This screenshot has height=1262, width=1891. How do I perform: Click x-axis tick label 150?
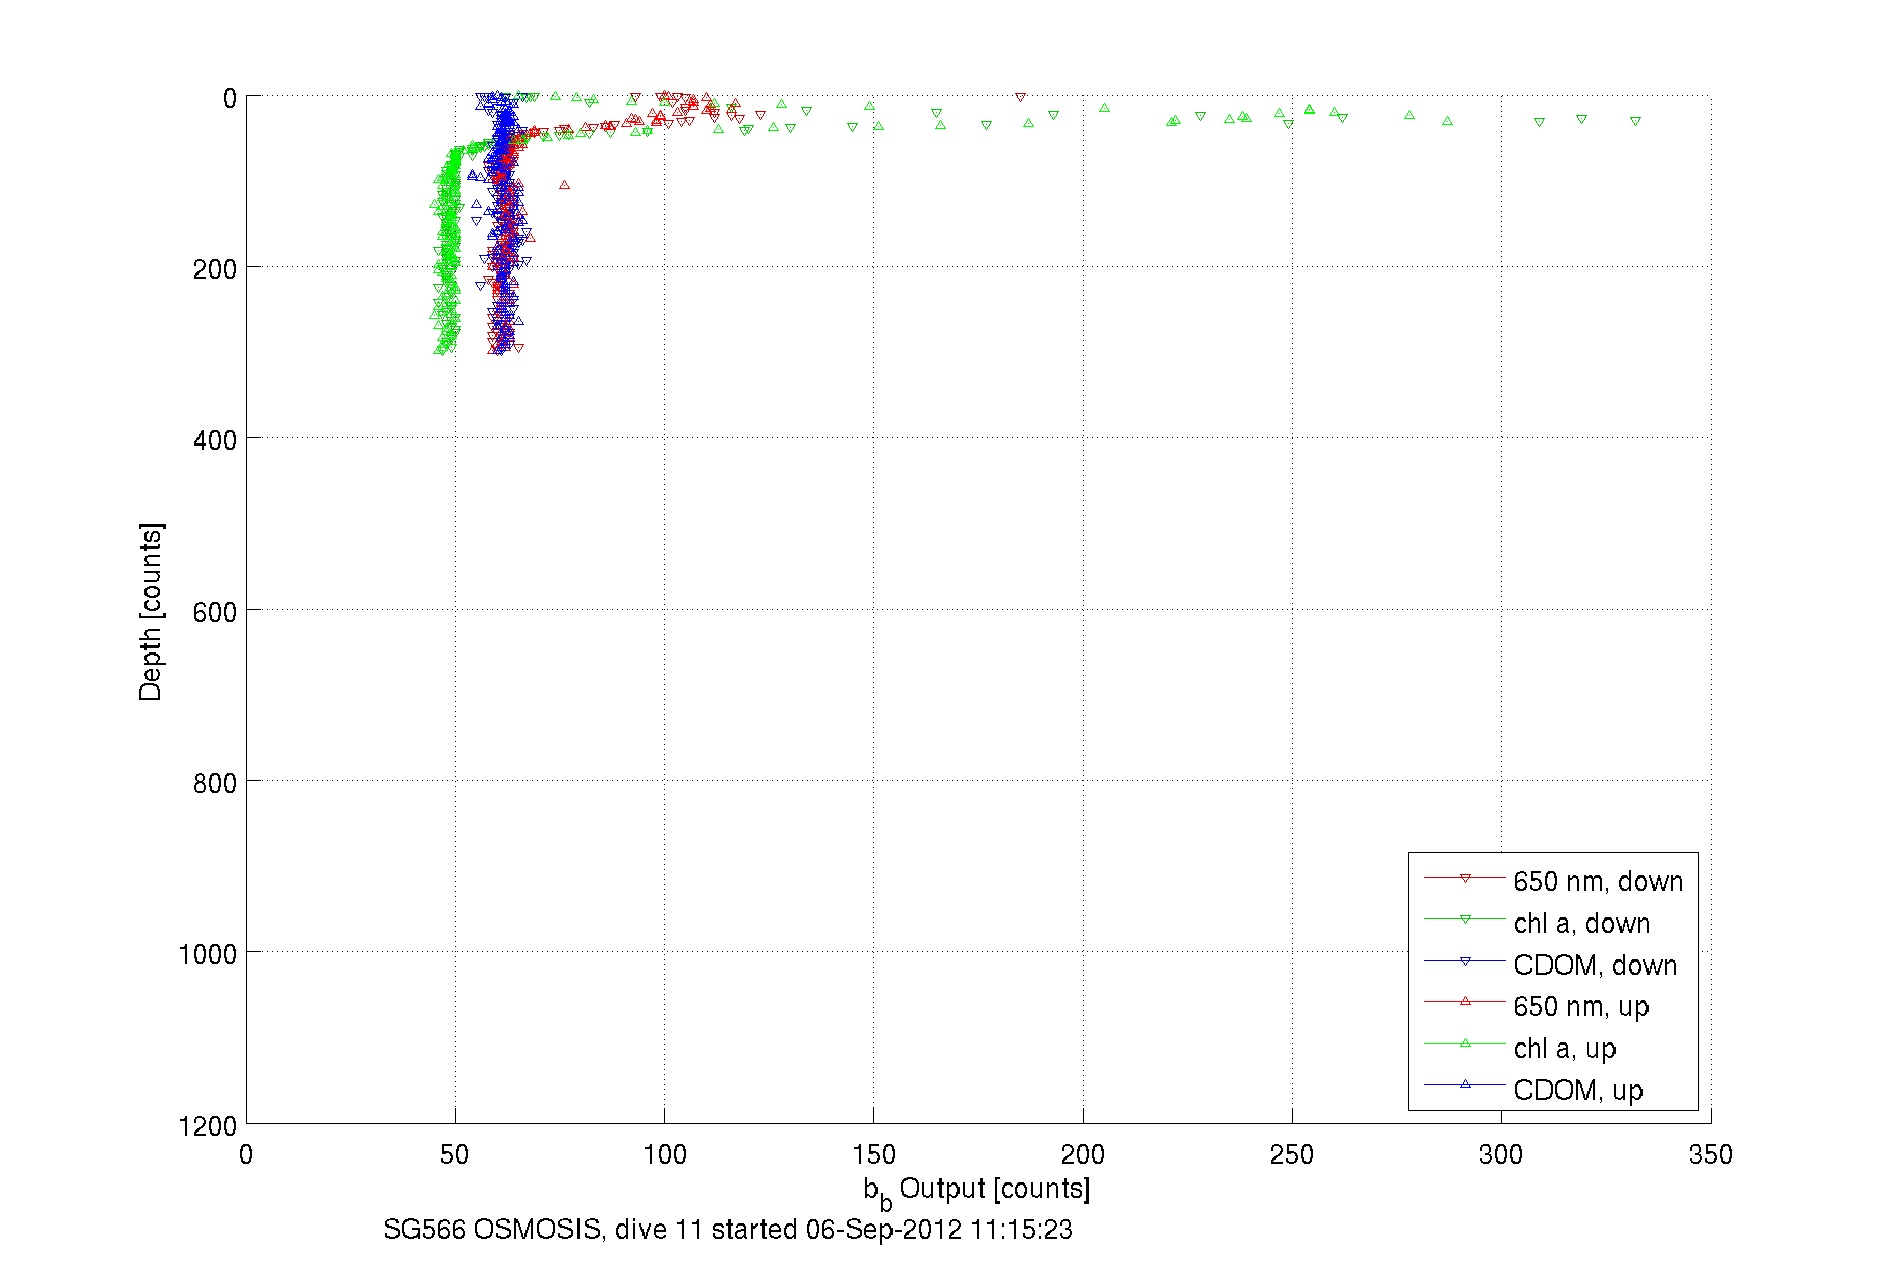874,1155
